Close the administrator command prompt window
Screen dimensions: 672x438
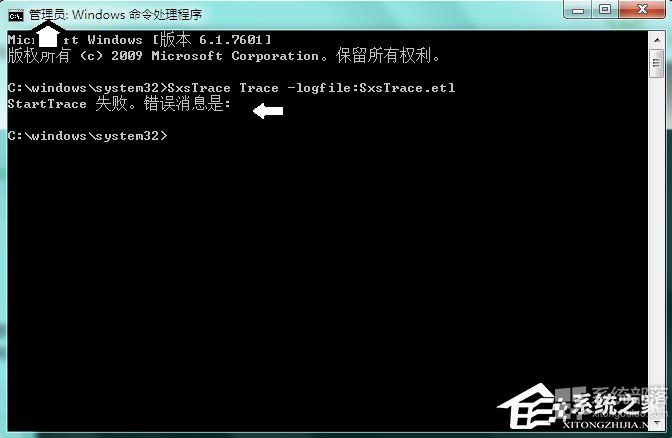[x=642, y=9]
